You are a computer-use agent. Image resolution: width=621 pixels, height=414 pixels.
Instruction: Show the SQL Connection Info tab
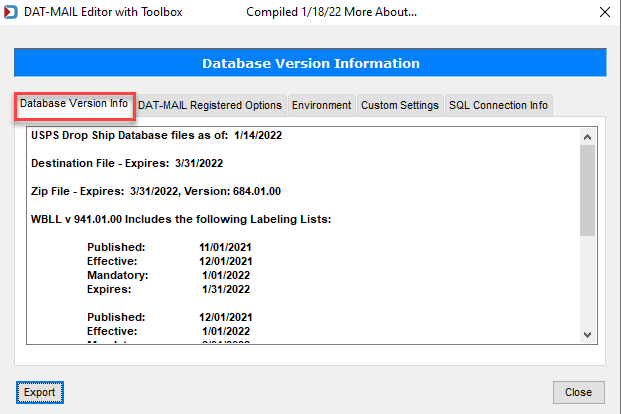pyautogui.click(x=498, y=105)
